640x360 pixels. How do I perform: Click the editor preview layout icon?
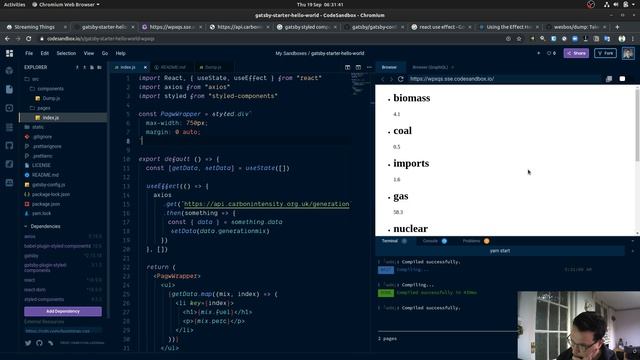(x=358, y=67)
